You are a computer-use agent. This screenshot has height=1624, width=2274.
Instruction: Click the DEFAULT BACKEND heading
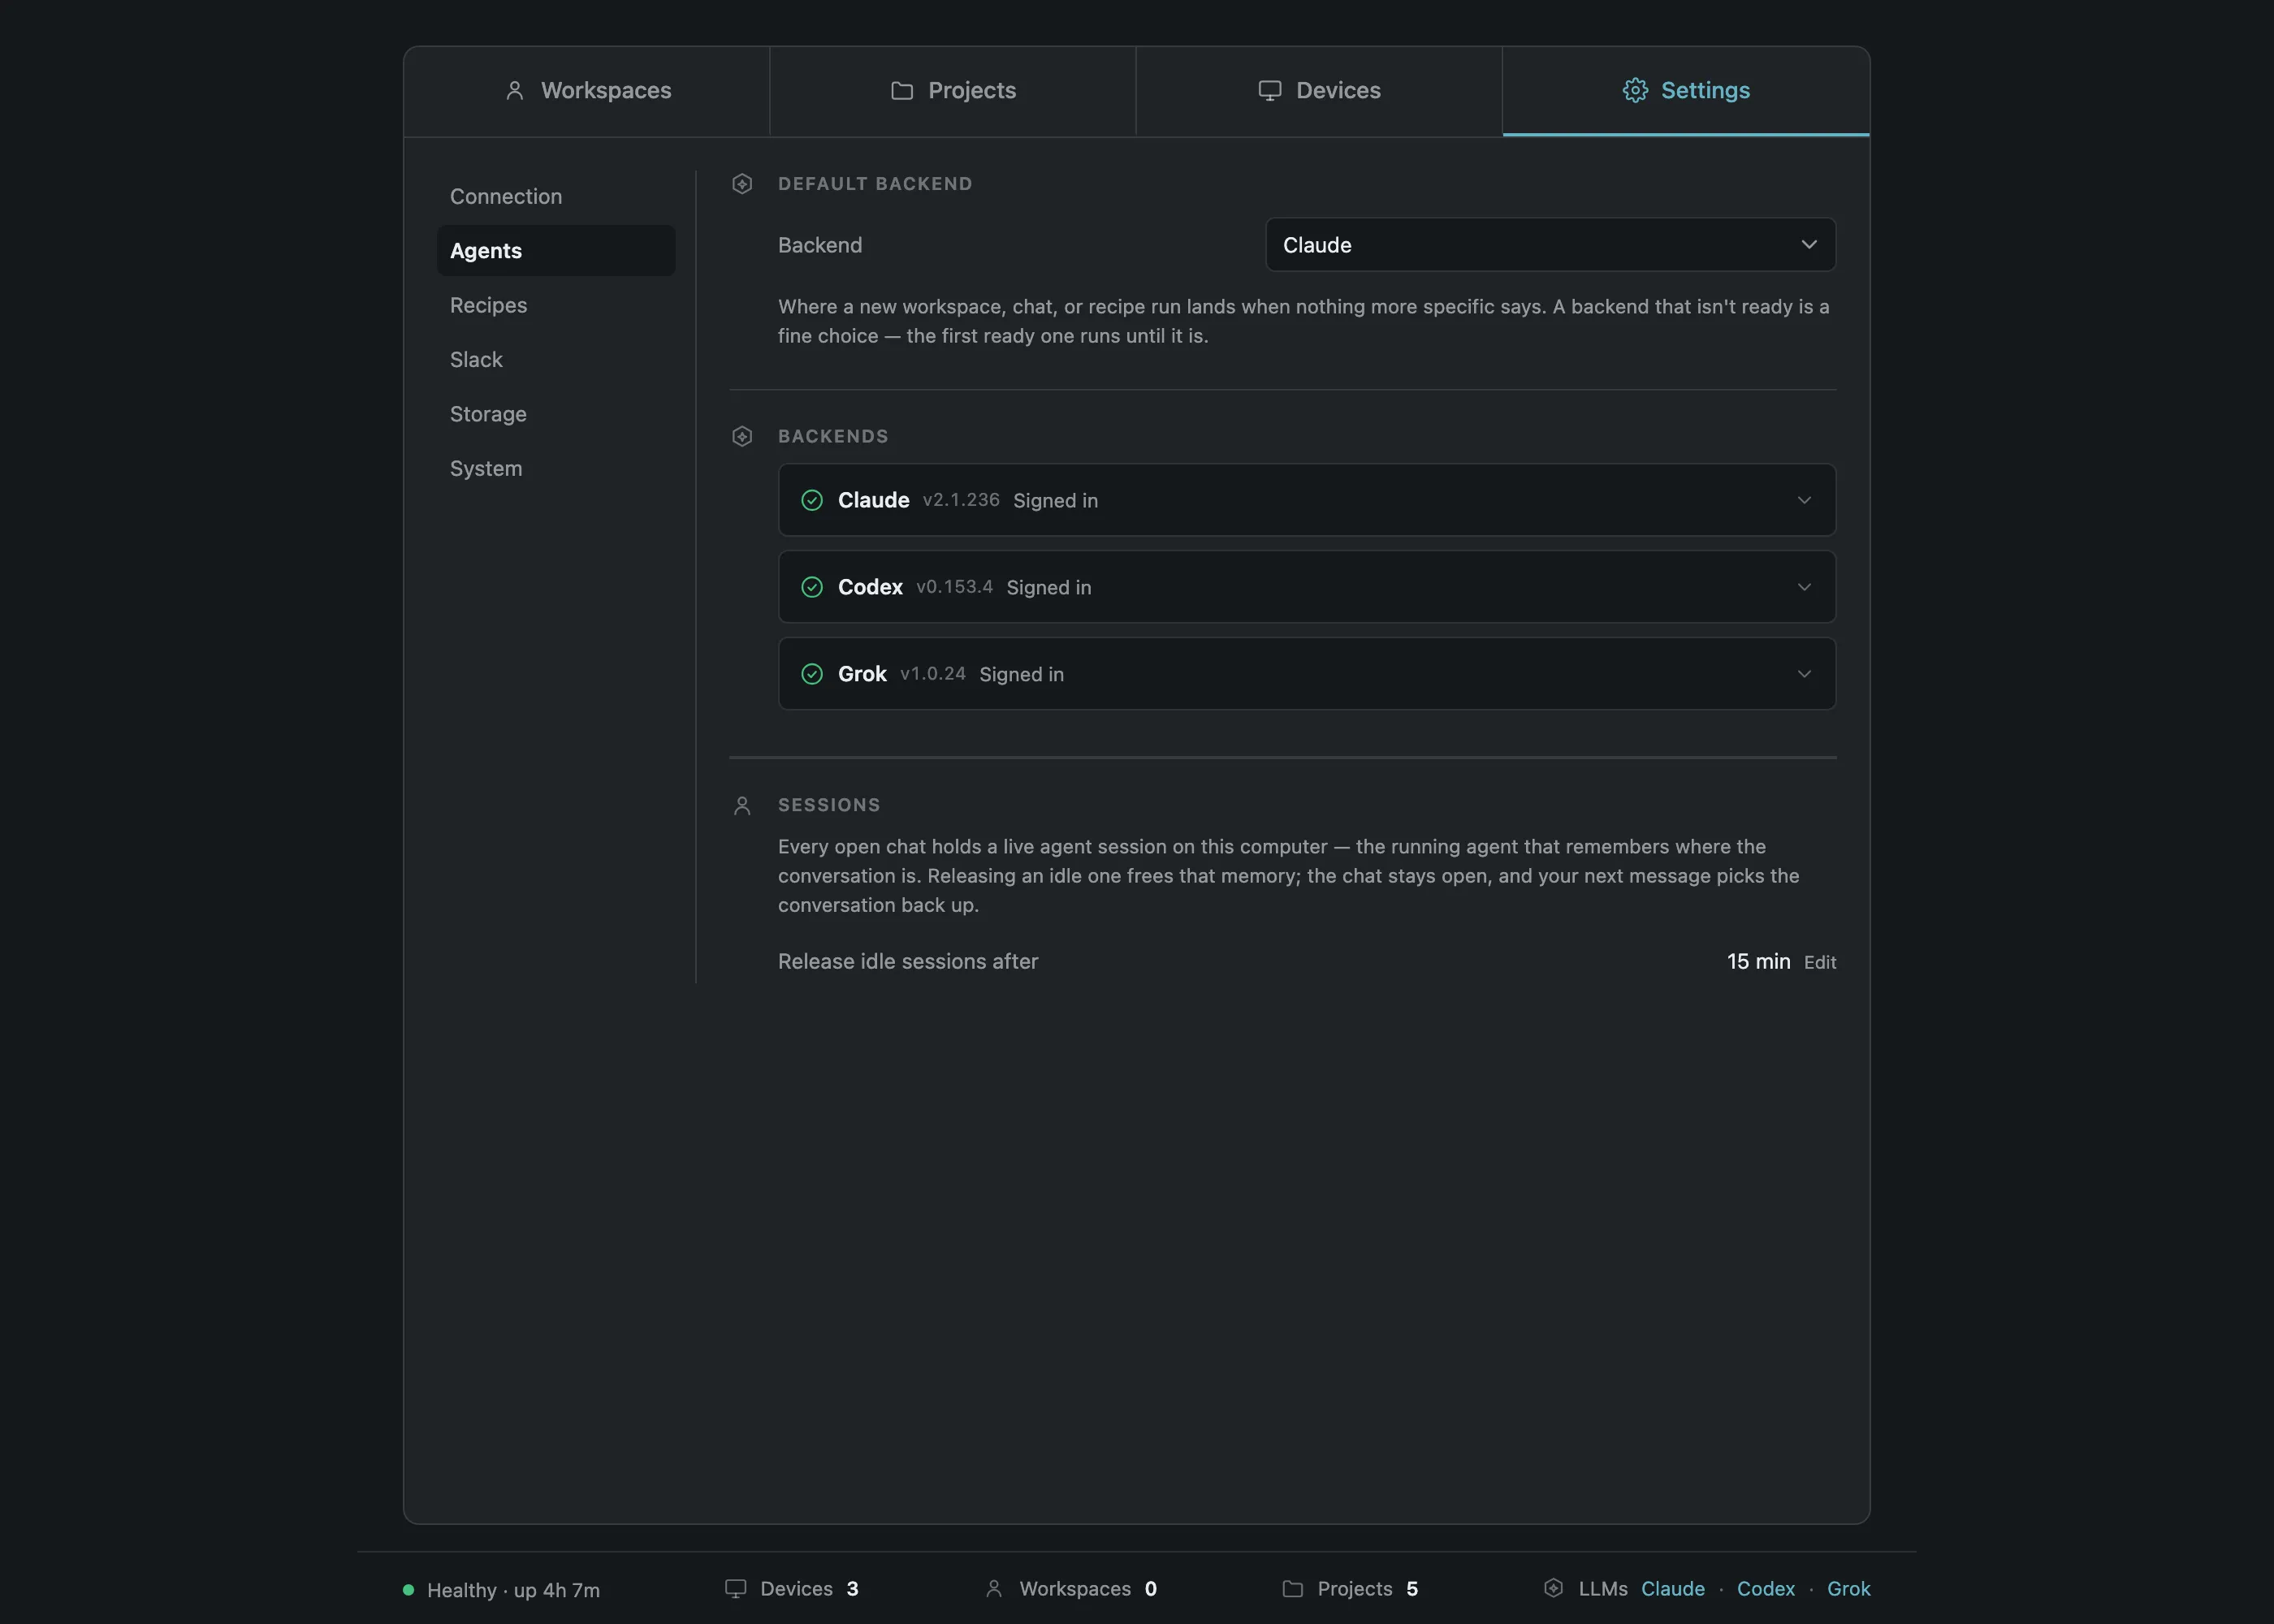[875, 184]
